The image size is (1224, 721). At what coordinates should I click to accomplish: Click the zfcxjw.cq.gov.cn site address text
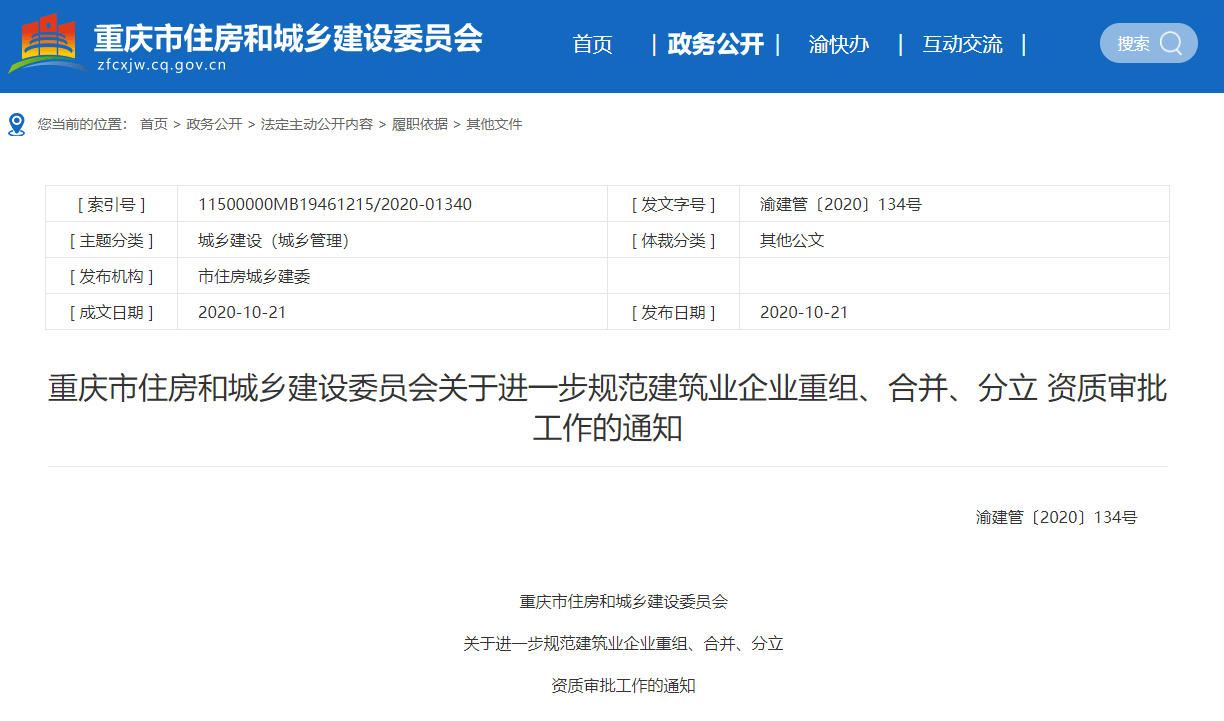[x=162, y=67]
